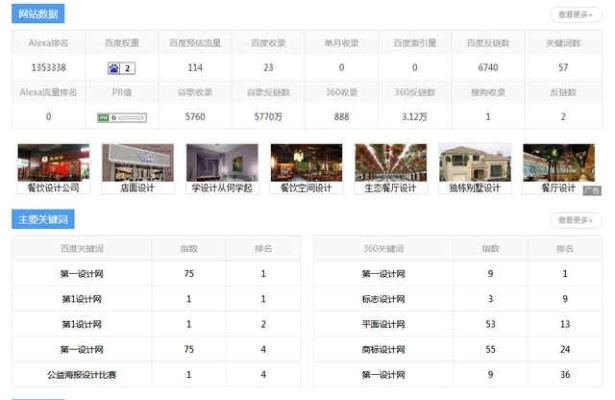This screenshot has width=615, height=400.
Task: Click the 生态餐厅设计 thumbnail
Action: click(390, 163)
